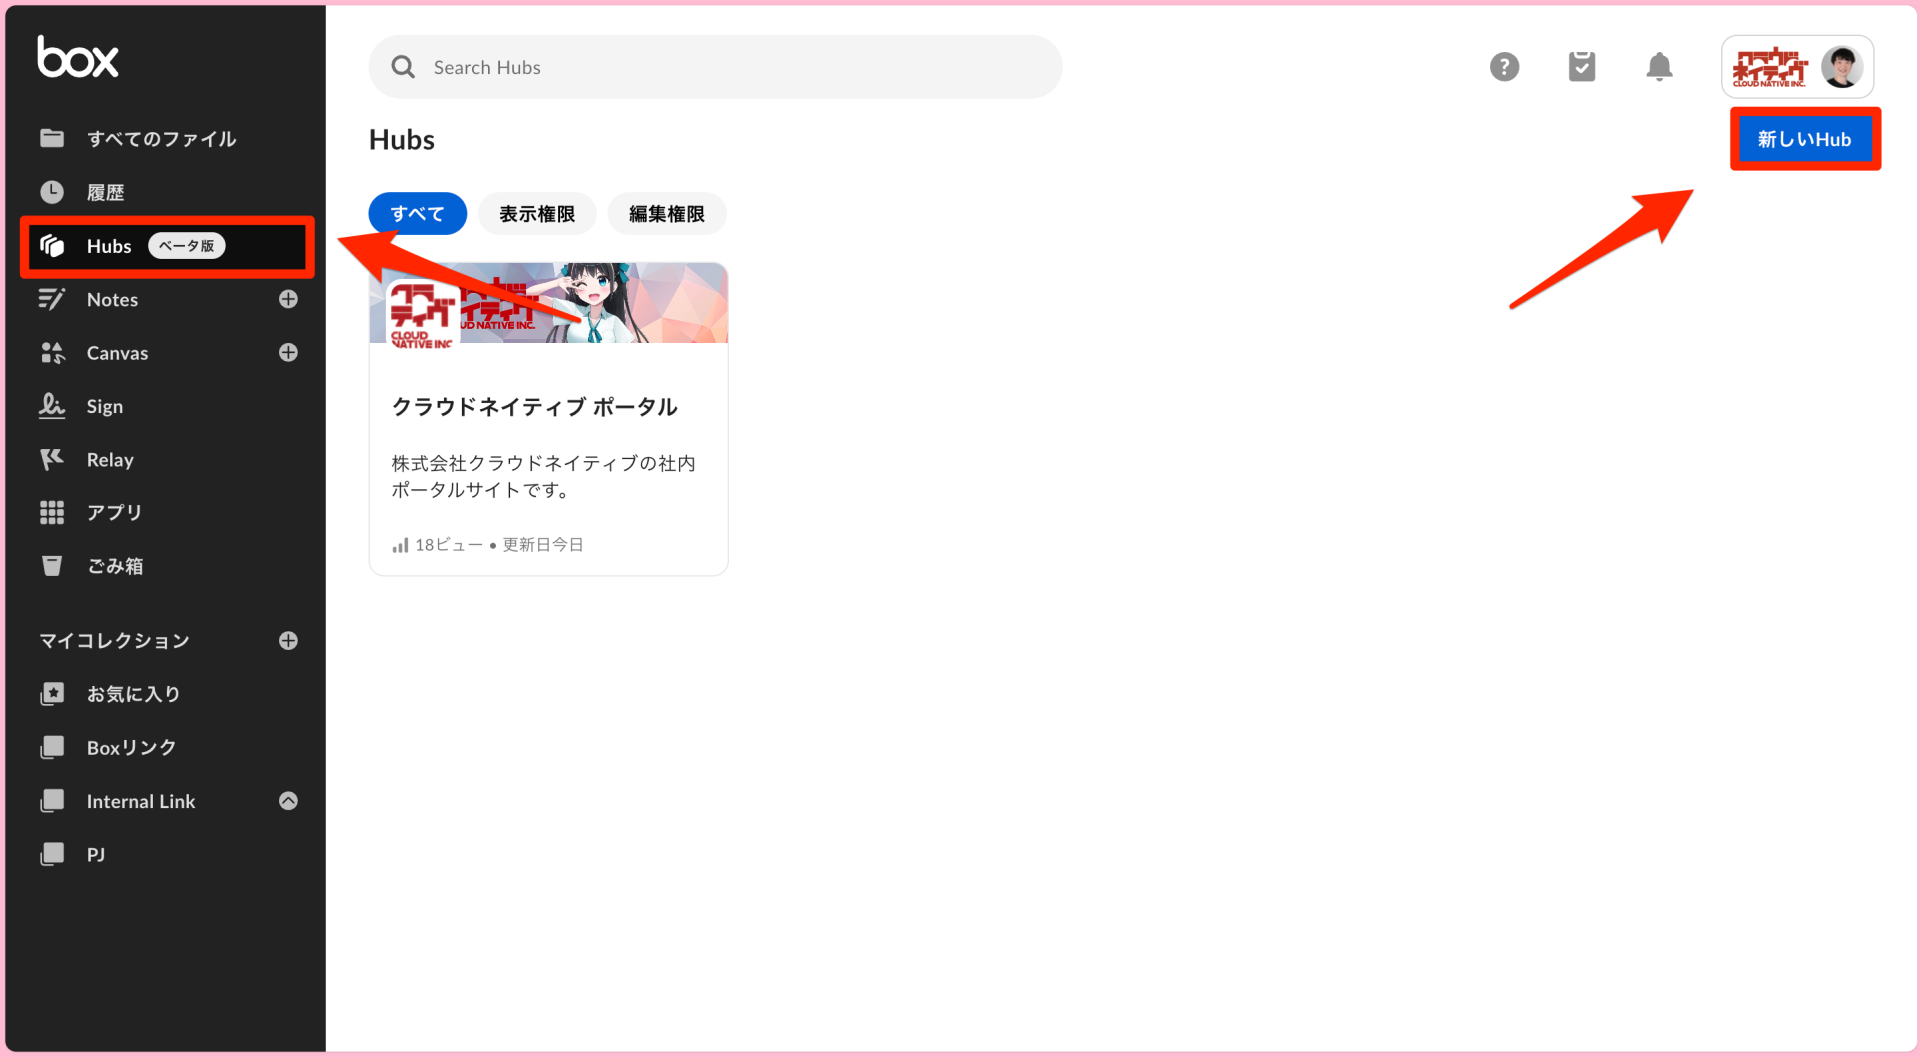Open Hubs from the sidebar menu
Viewport: 1920px width, 1057px height.
click(x=108, y=246)
